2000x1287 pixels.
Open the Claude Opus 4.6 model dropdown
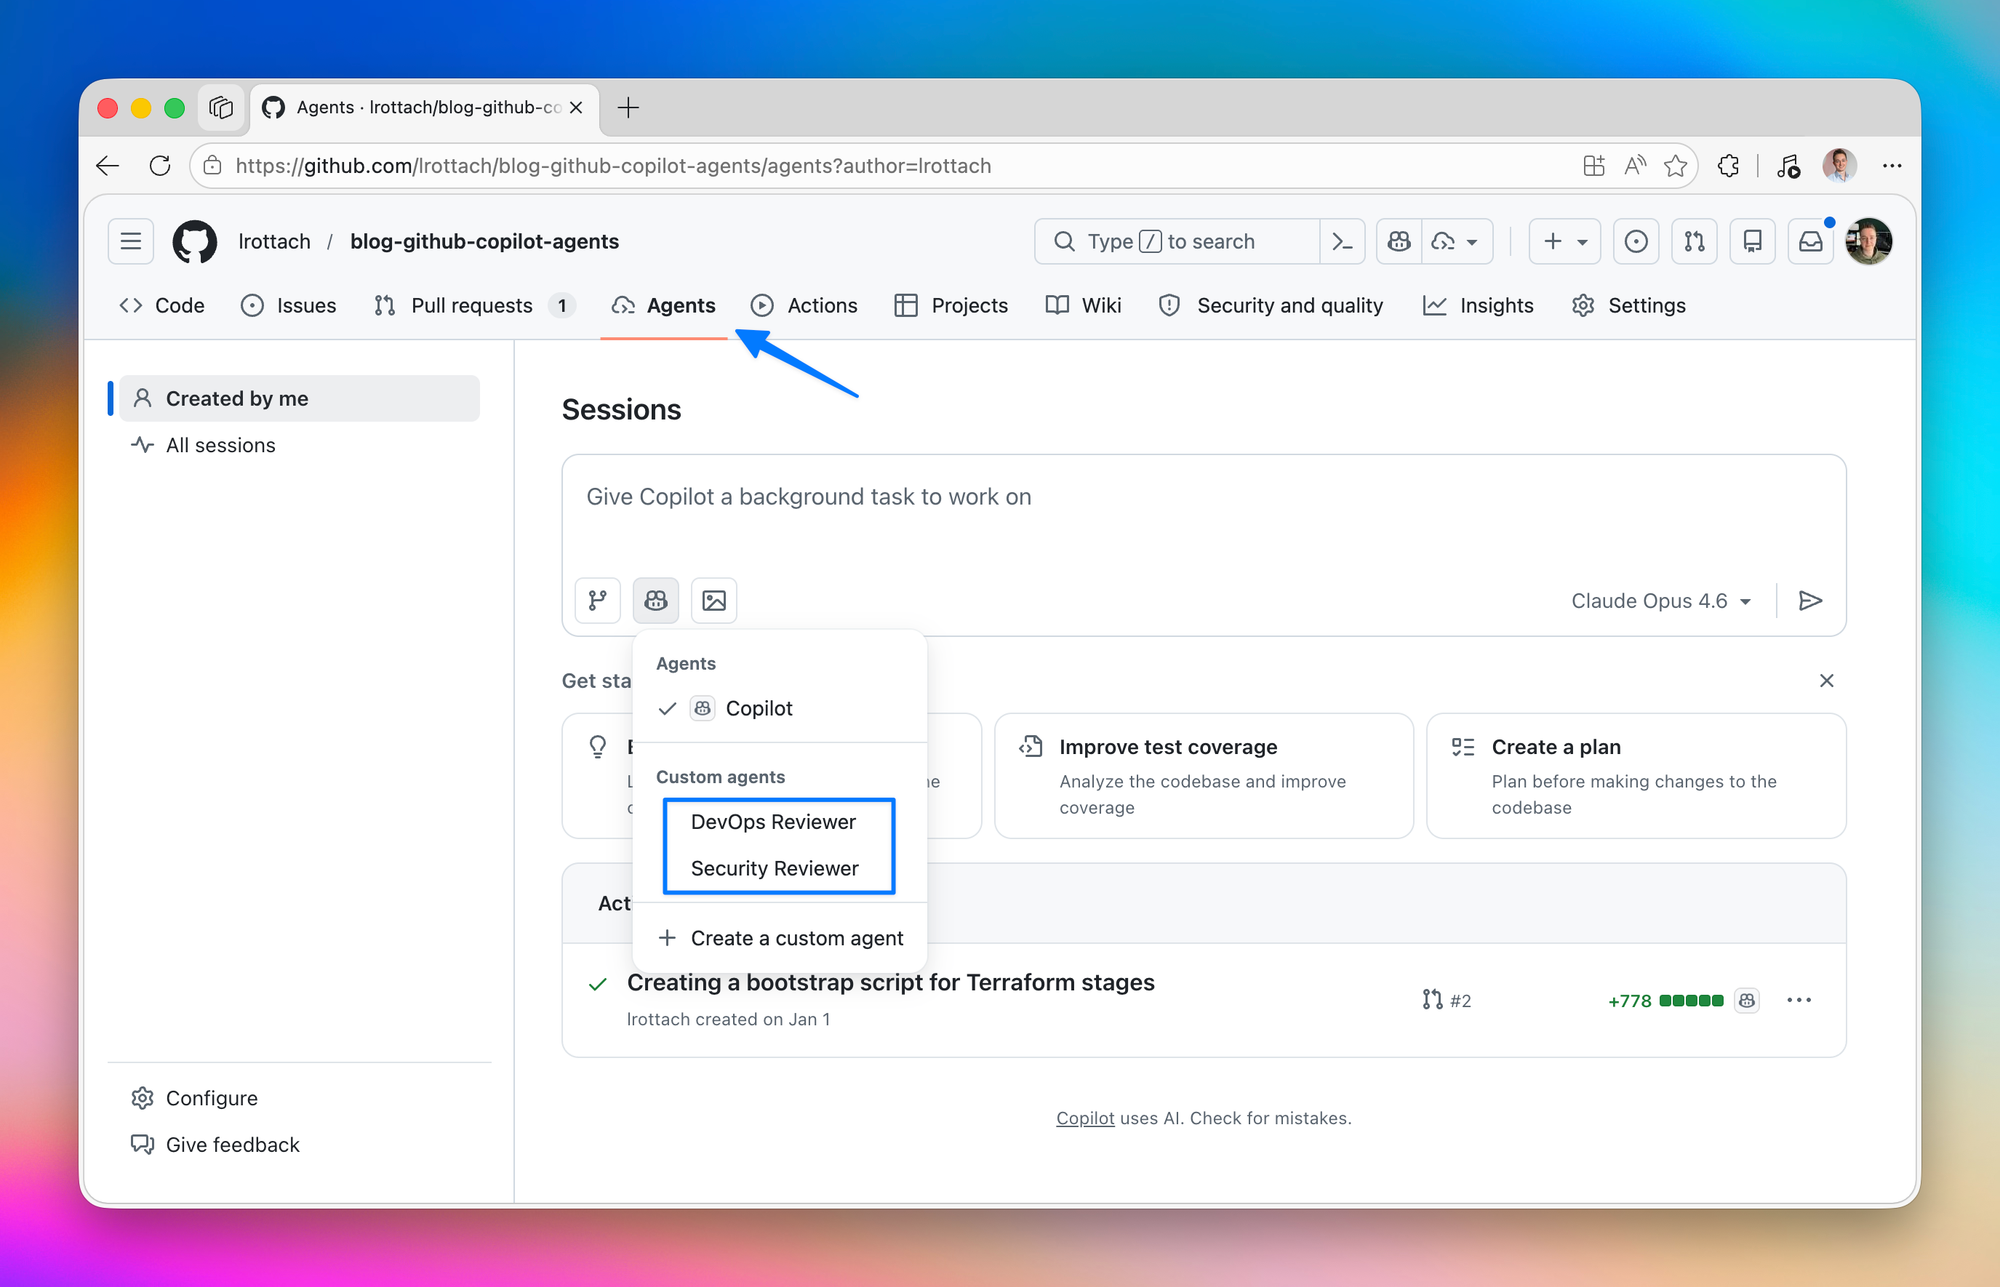[1661, 600]
